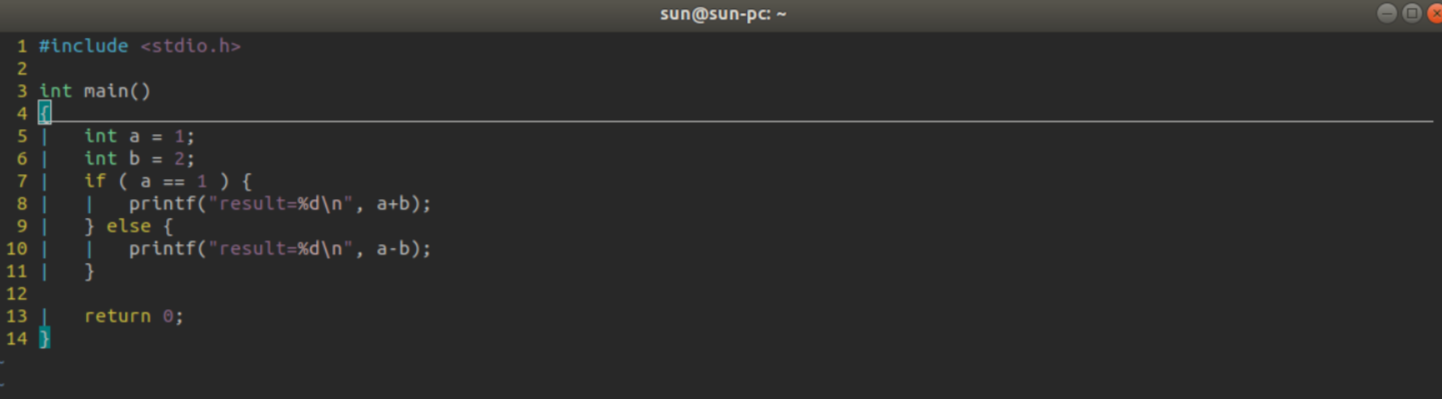
Task: Maximize the terminal window
Action: pos(1412,13)
